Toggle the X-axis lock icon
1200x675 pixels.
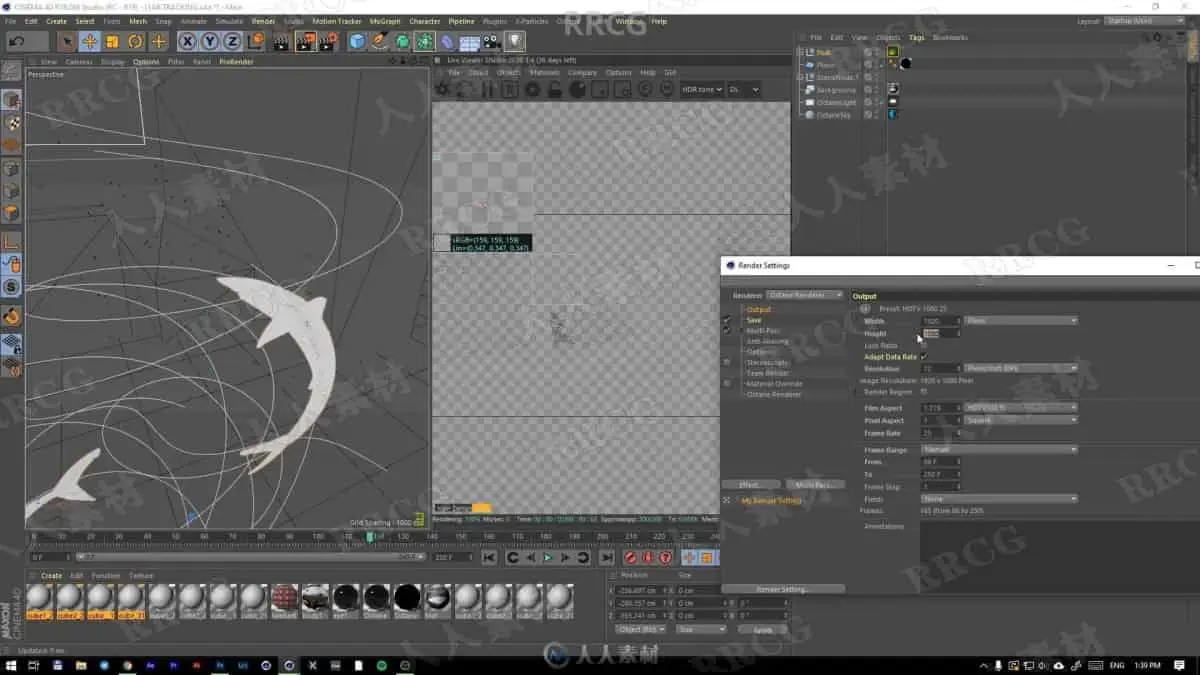(x=187, y=41)
